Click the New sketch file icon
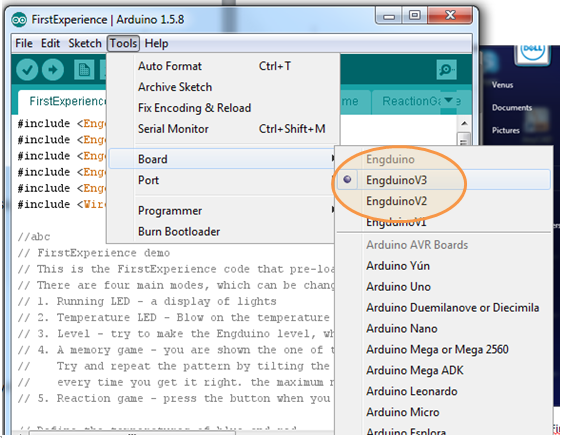Viewport: 564px width, 438px height. pos(84,70)
